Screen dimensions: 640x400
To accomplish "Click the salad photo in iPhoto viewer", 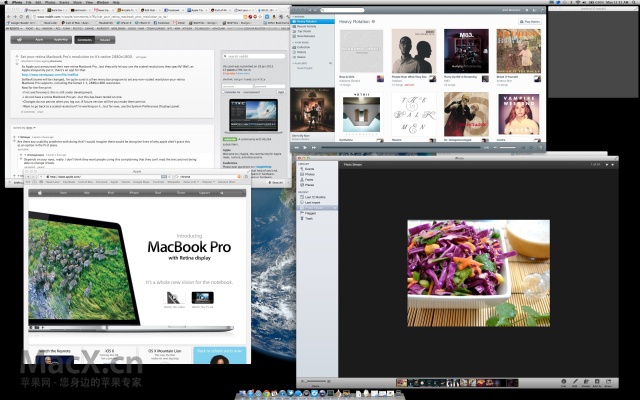I will (478, 273).
